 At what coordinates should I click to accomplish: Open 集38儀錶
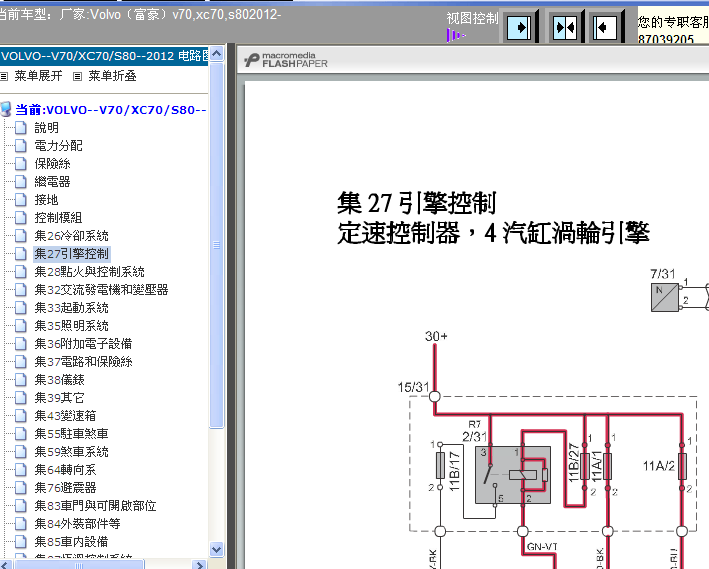point(59,379)
